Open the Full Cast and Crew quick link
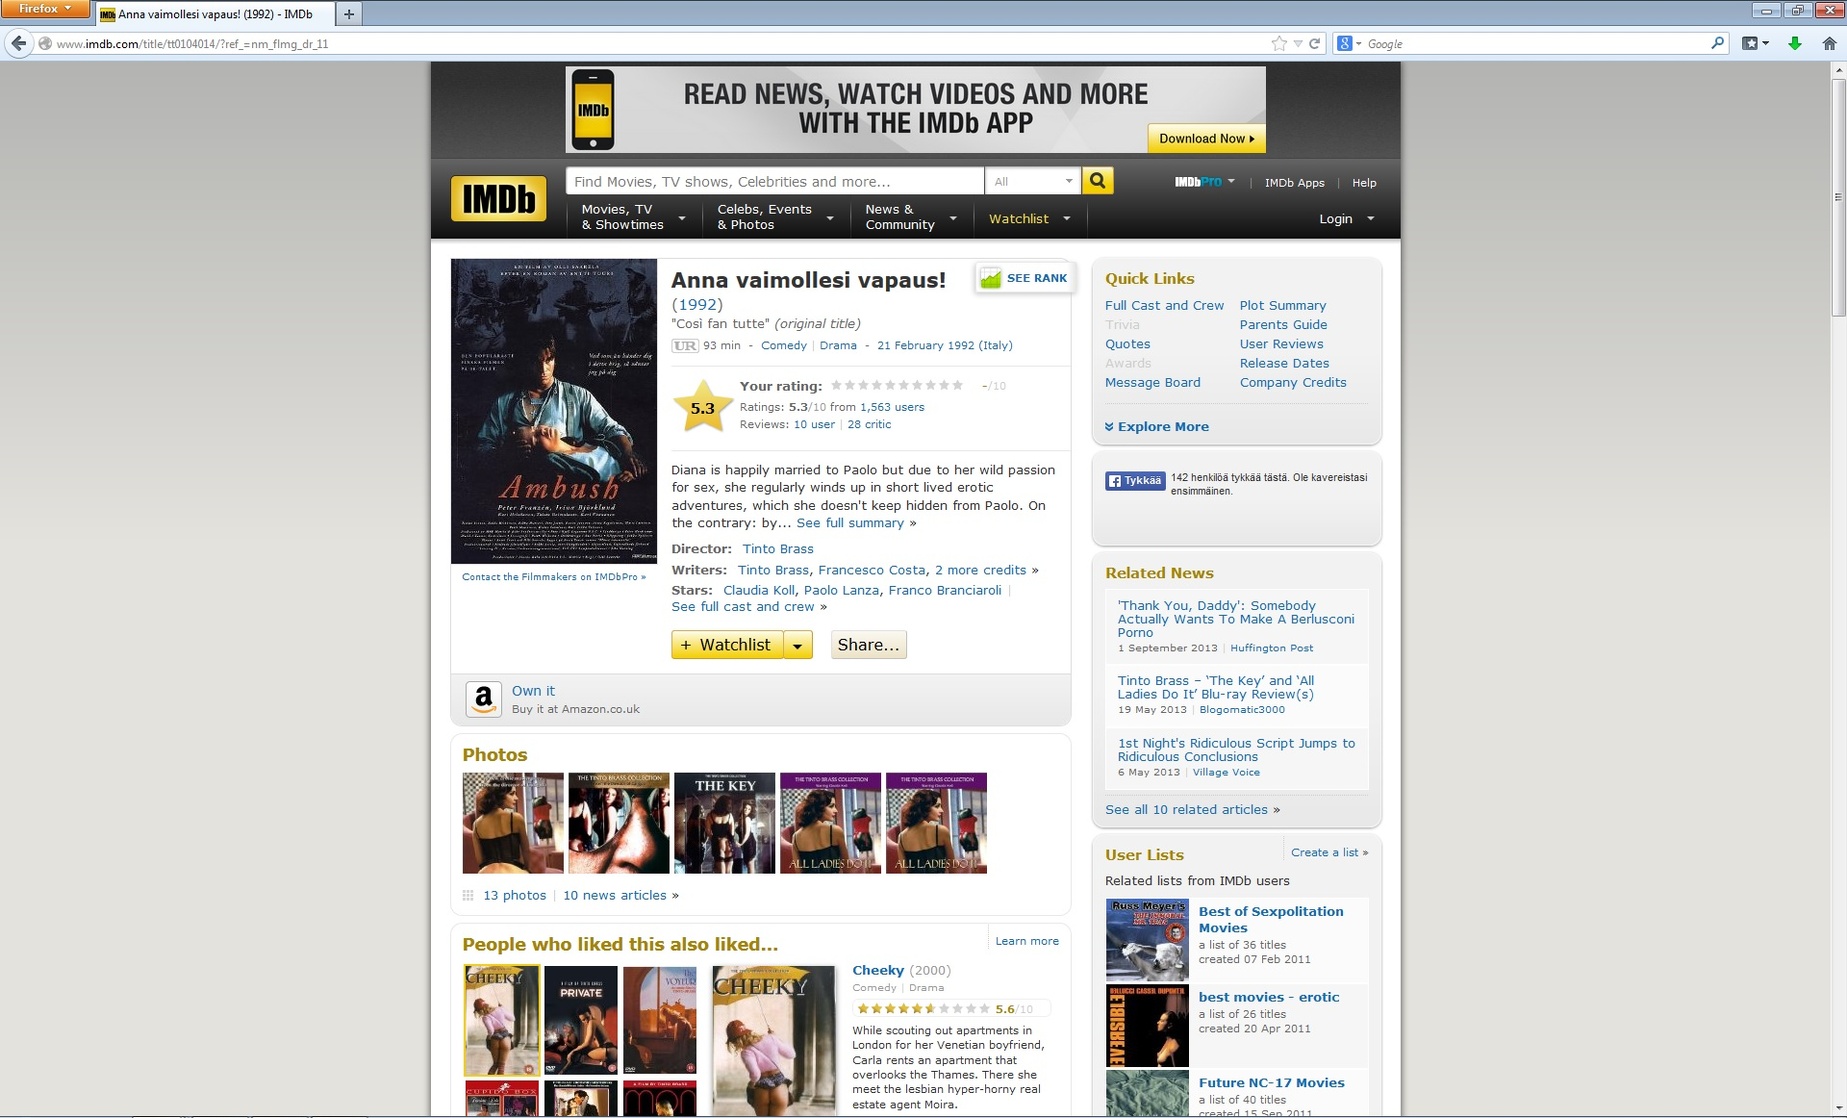 click(1164, 305)
